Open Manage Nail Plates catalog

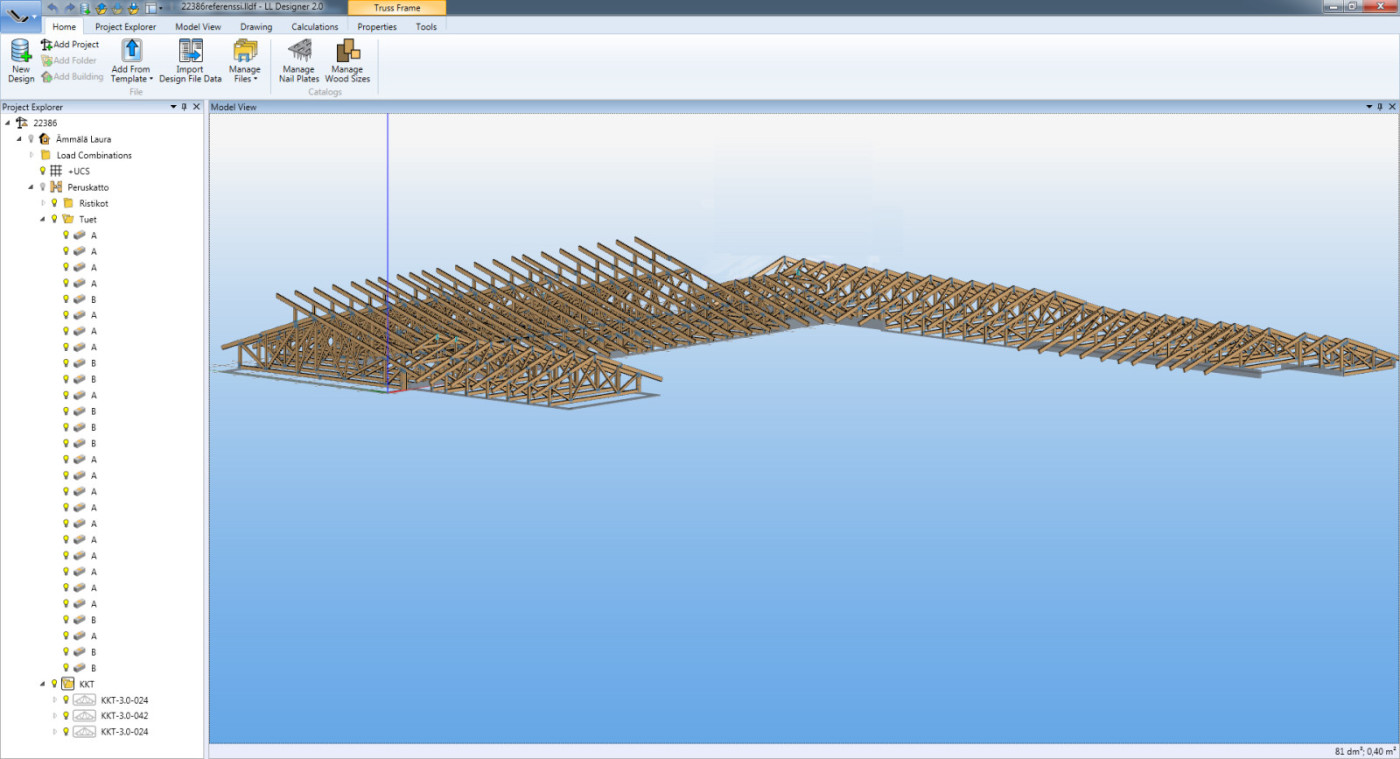click(298, 52)
